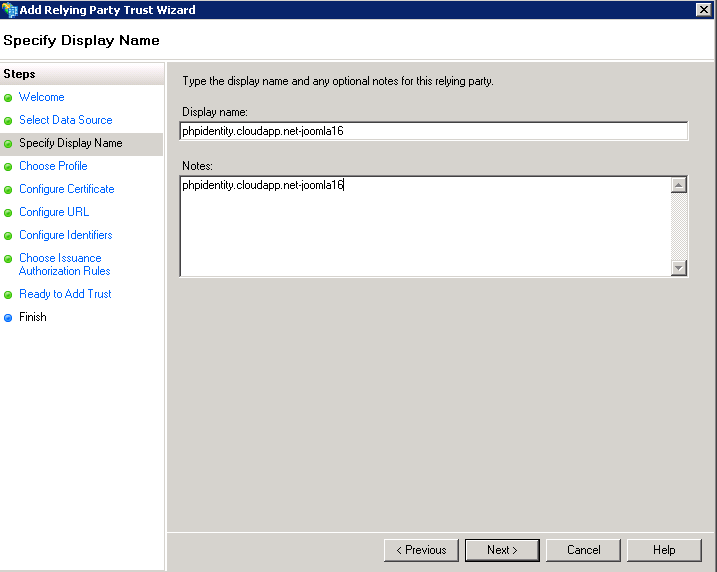
Task: Click the green bullet beside Ready to Add Trust
Action: 8,295
